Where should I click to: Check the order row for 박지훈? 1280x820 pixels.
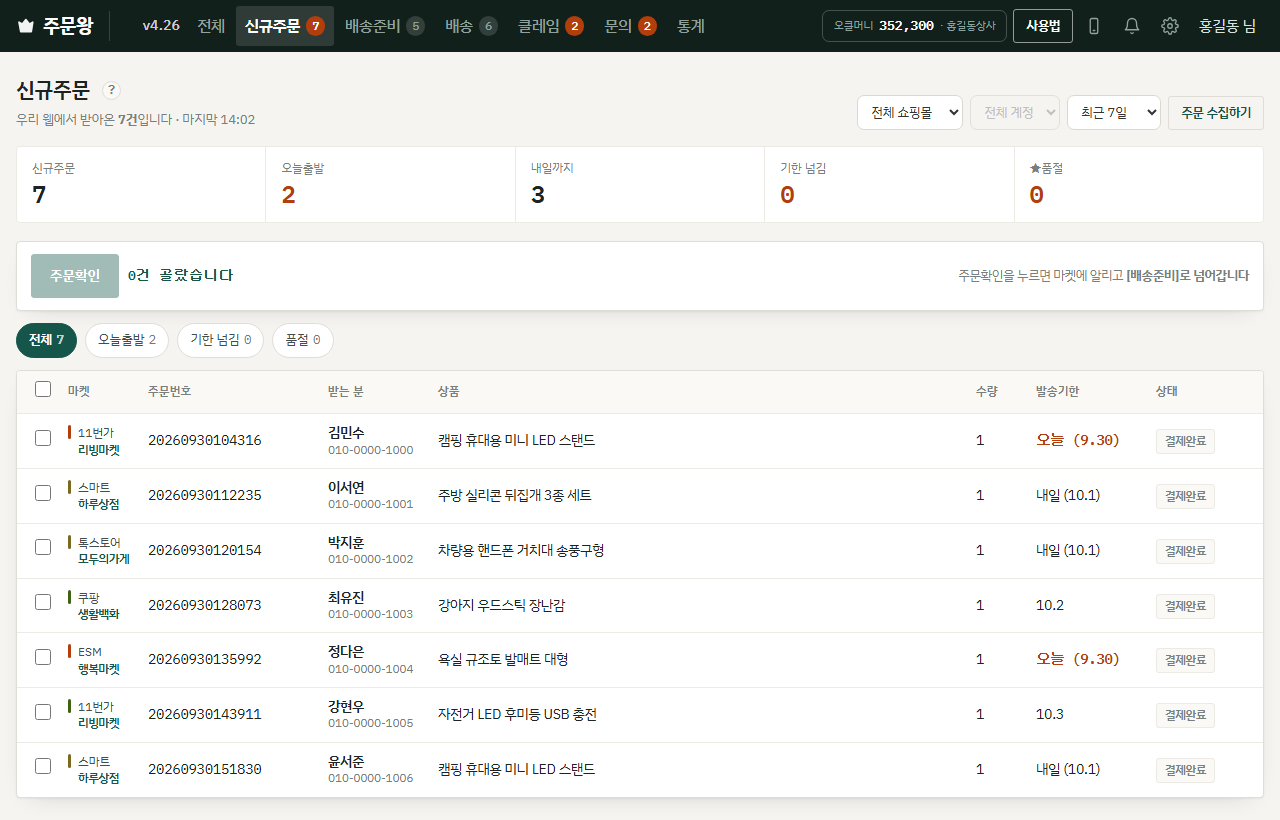point(43,547)
